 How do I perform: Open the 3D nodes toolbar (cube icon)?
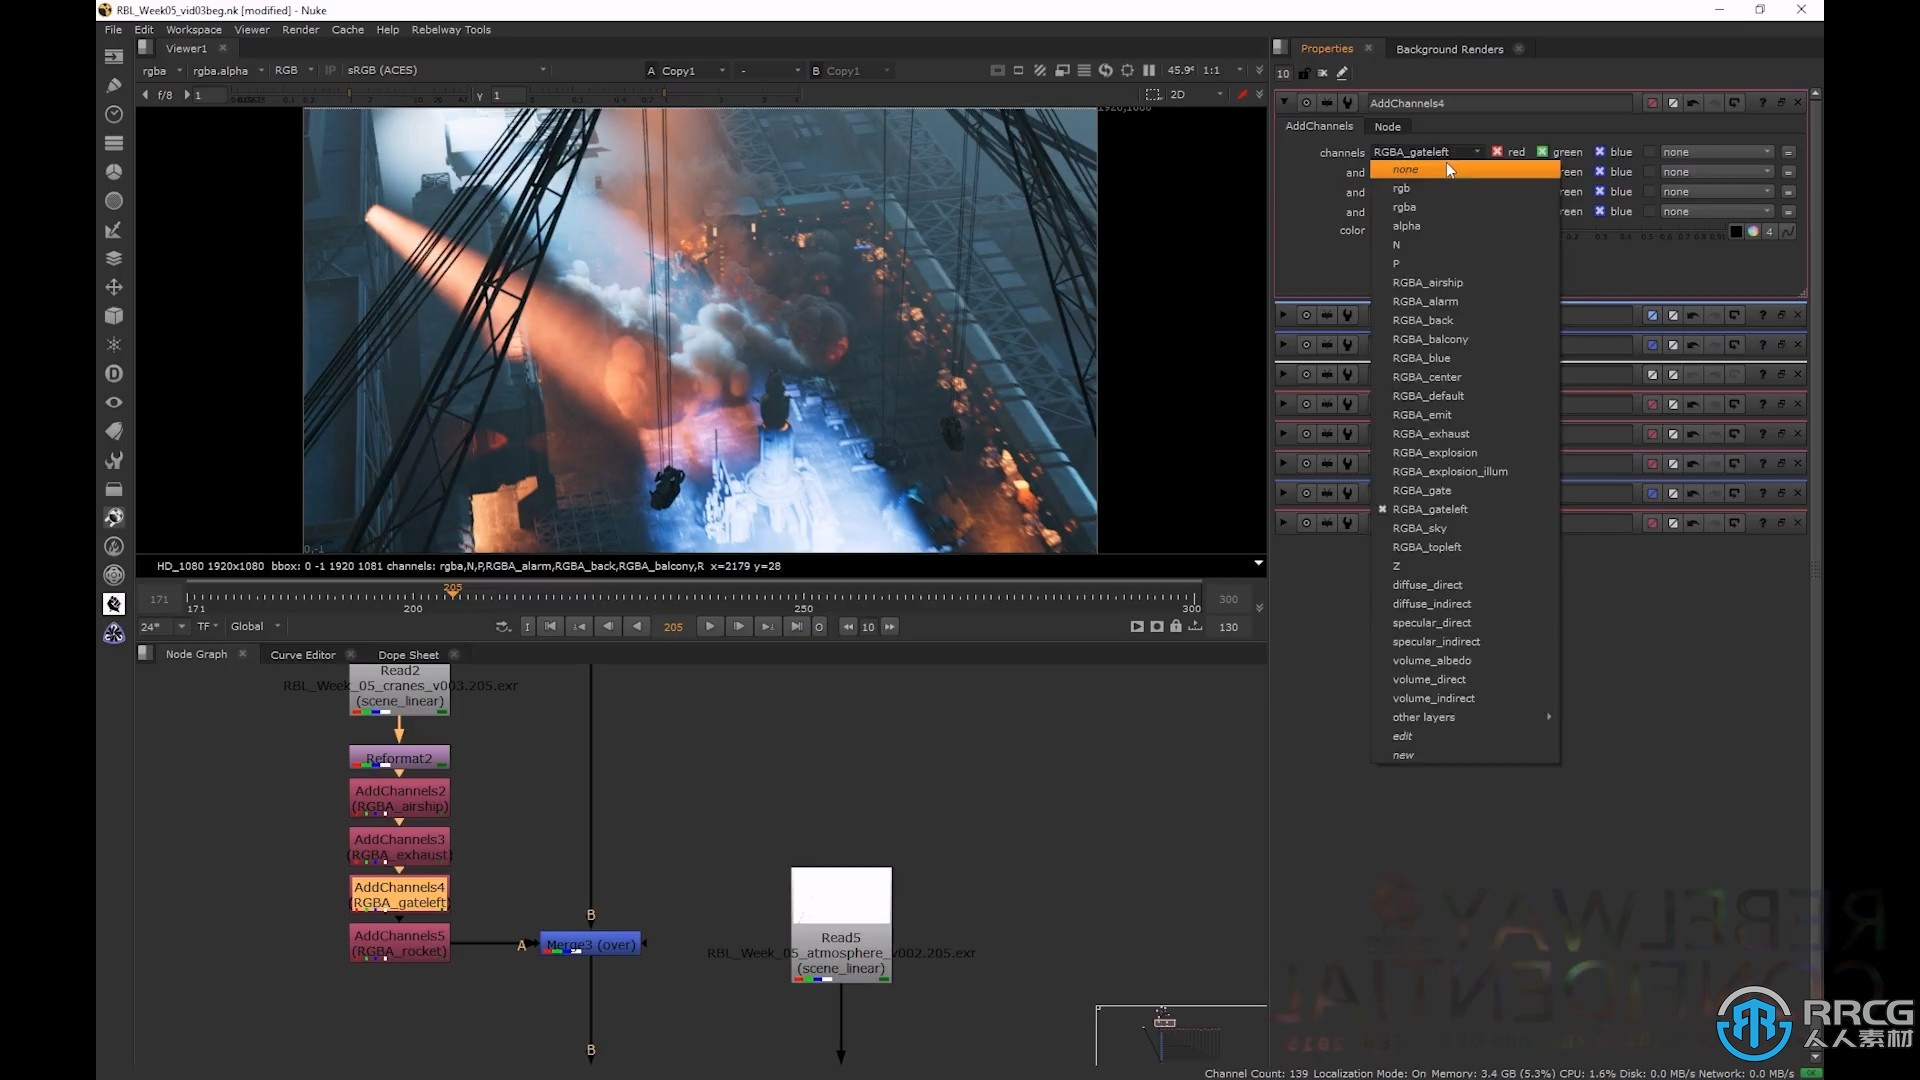(x=114, y=316)
